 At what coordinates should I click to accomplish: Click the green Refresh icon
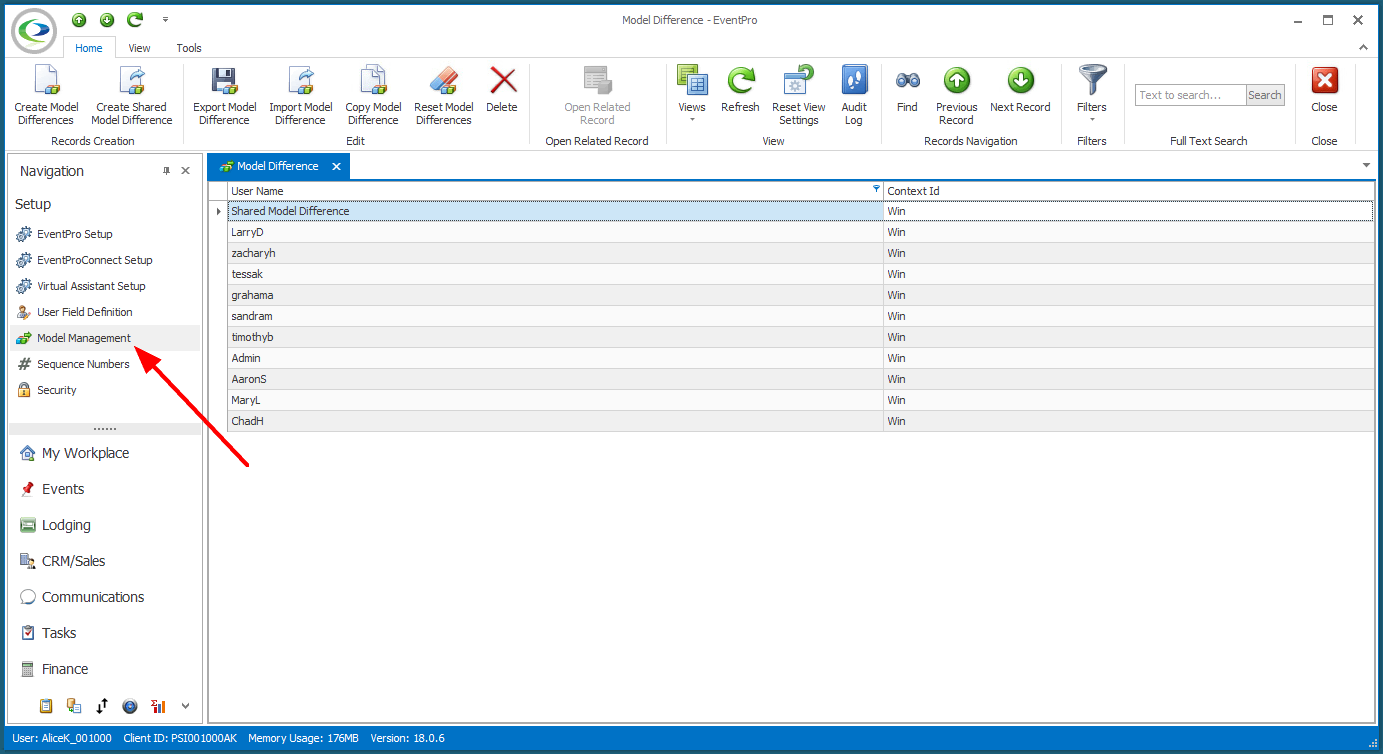740,81
